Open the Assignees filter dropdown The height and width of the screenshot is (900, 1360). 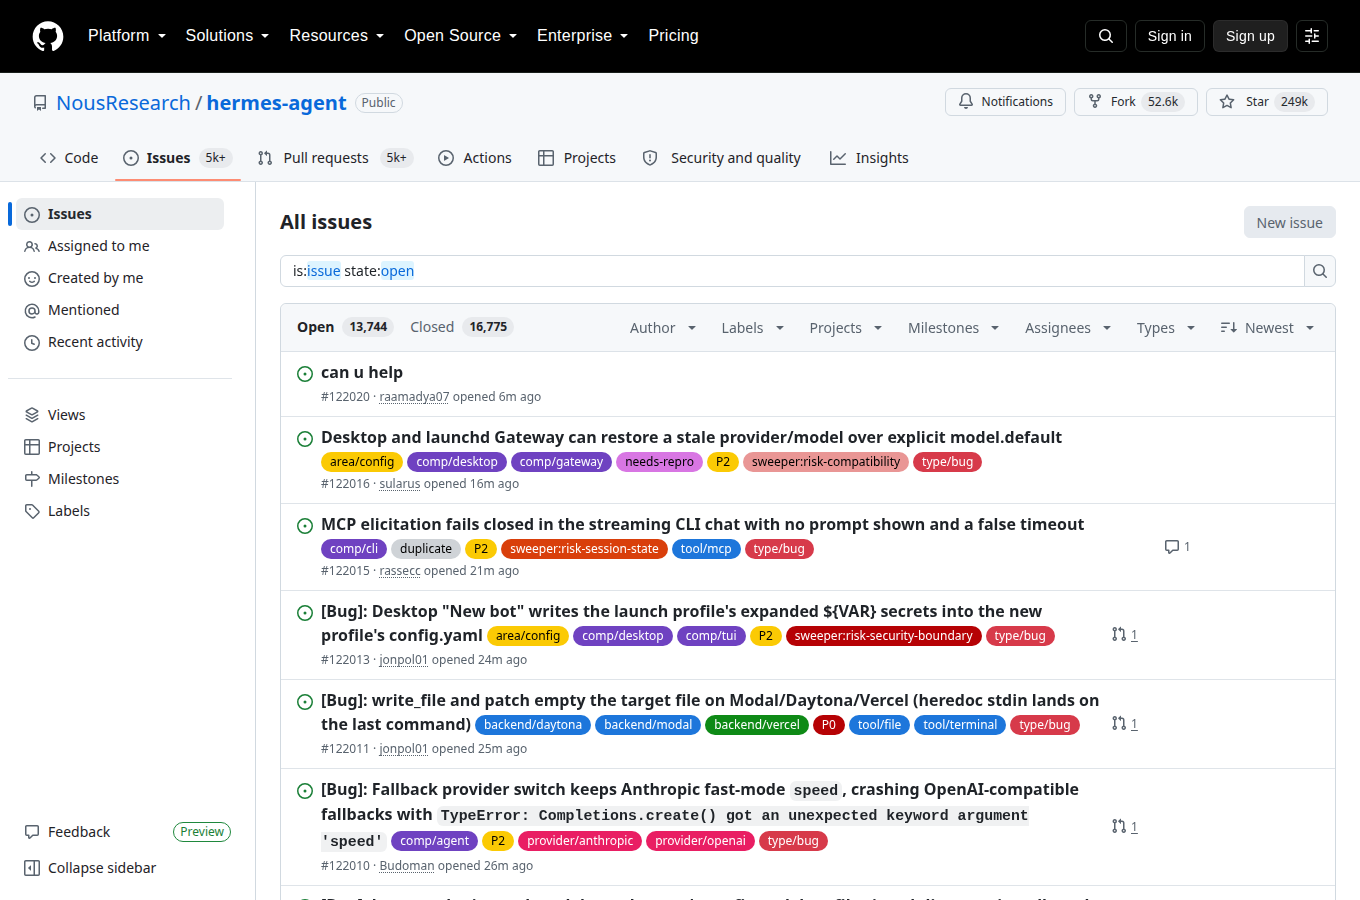point(1068,328)
